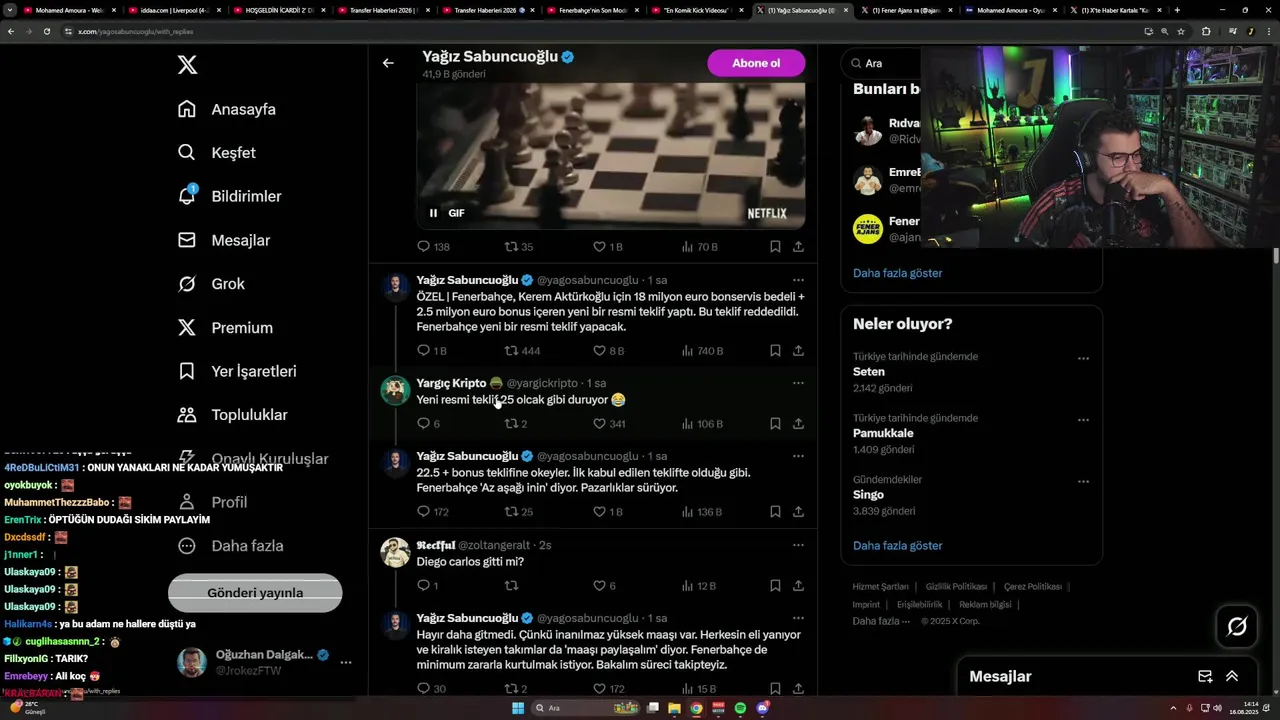The height and width of the screenshot is (720, 1280).
Task: Click the Gönderi yayınla button
Action: pos(255,593)
